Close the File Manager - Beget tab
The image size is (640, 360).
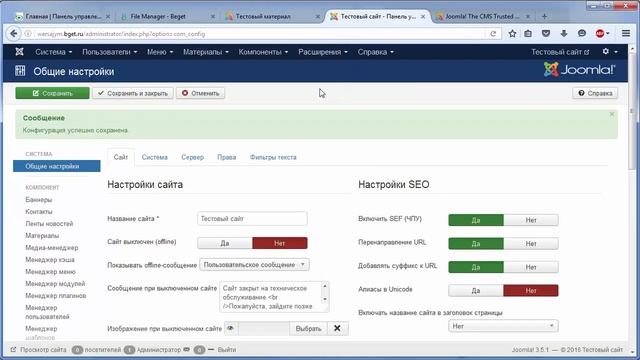point(213,16)
